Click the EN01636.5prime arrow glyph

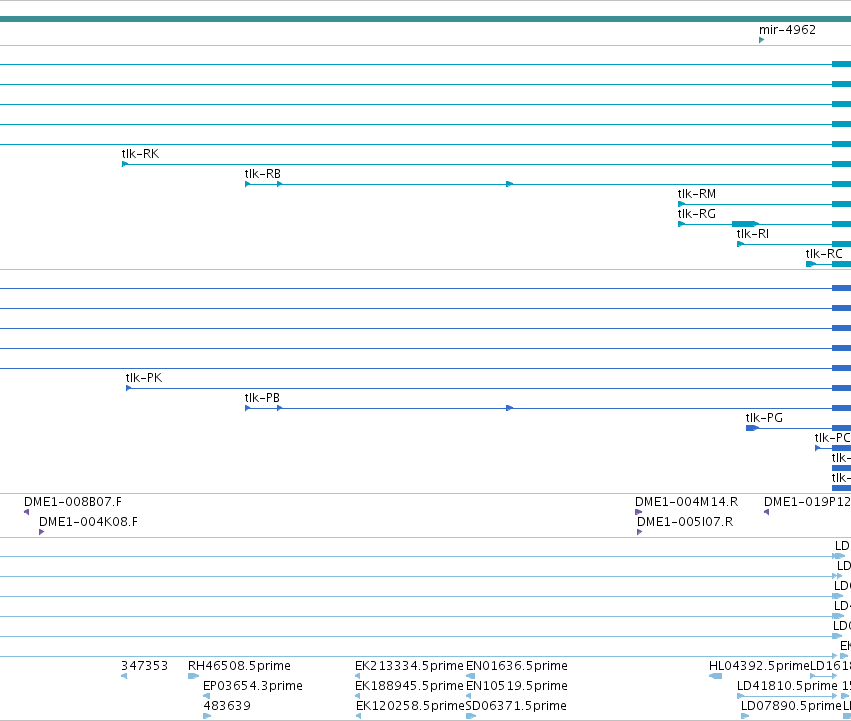pos(471,676)
